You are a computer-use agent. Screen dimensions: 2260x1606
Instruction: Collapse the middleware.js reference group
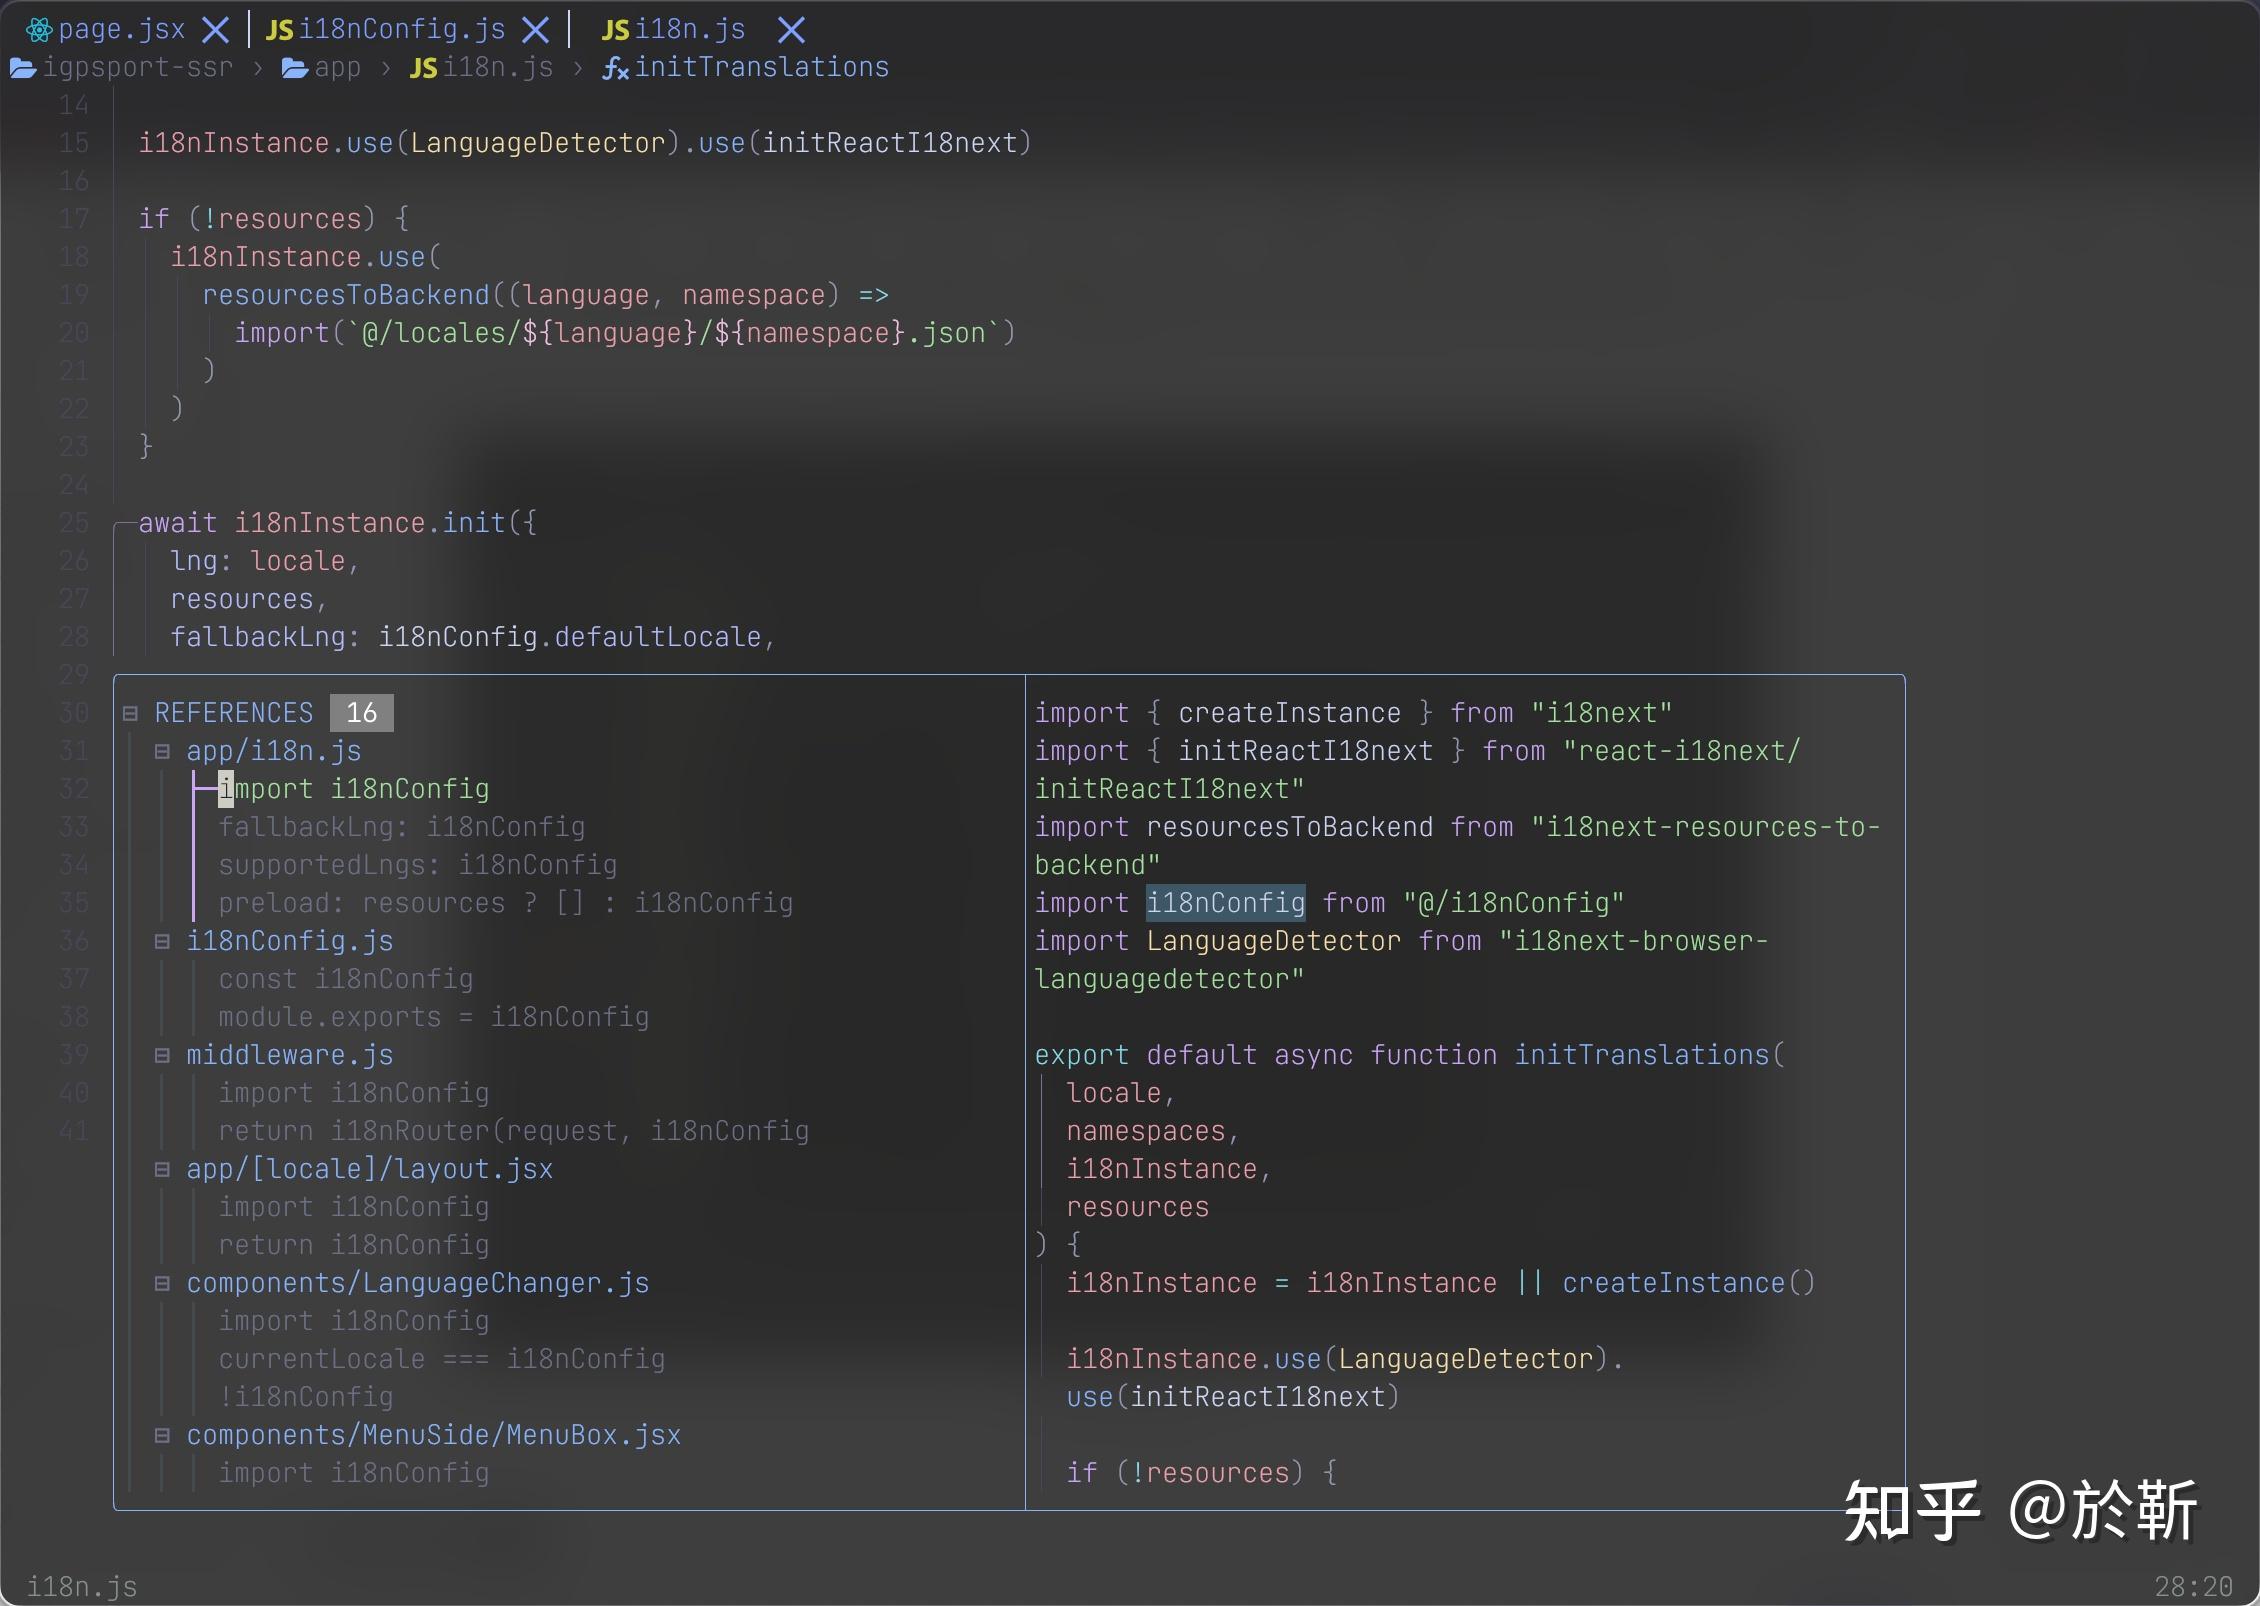click(x=163, y=1055)
